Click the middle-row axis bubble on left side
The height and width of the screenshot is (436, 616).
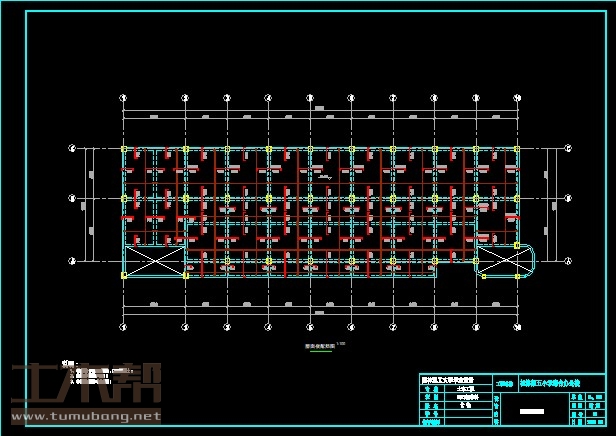coord(72,199)
